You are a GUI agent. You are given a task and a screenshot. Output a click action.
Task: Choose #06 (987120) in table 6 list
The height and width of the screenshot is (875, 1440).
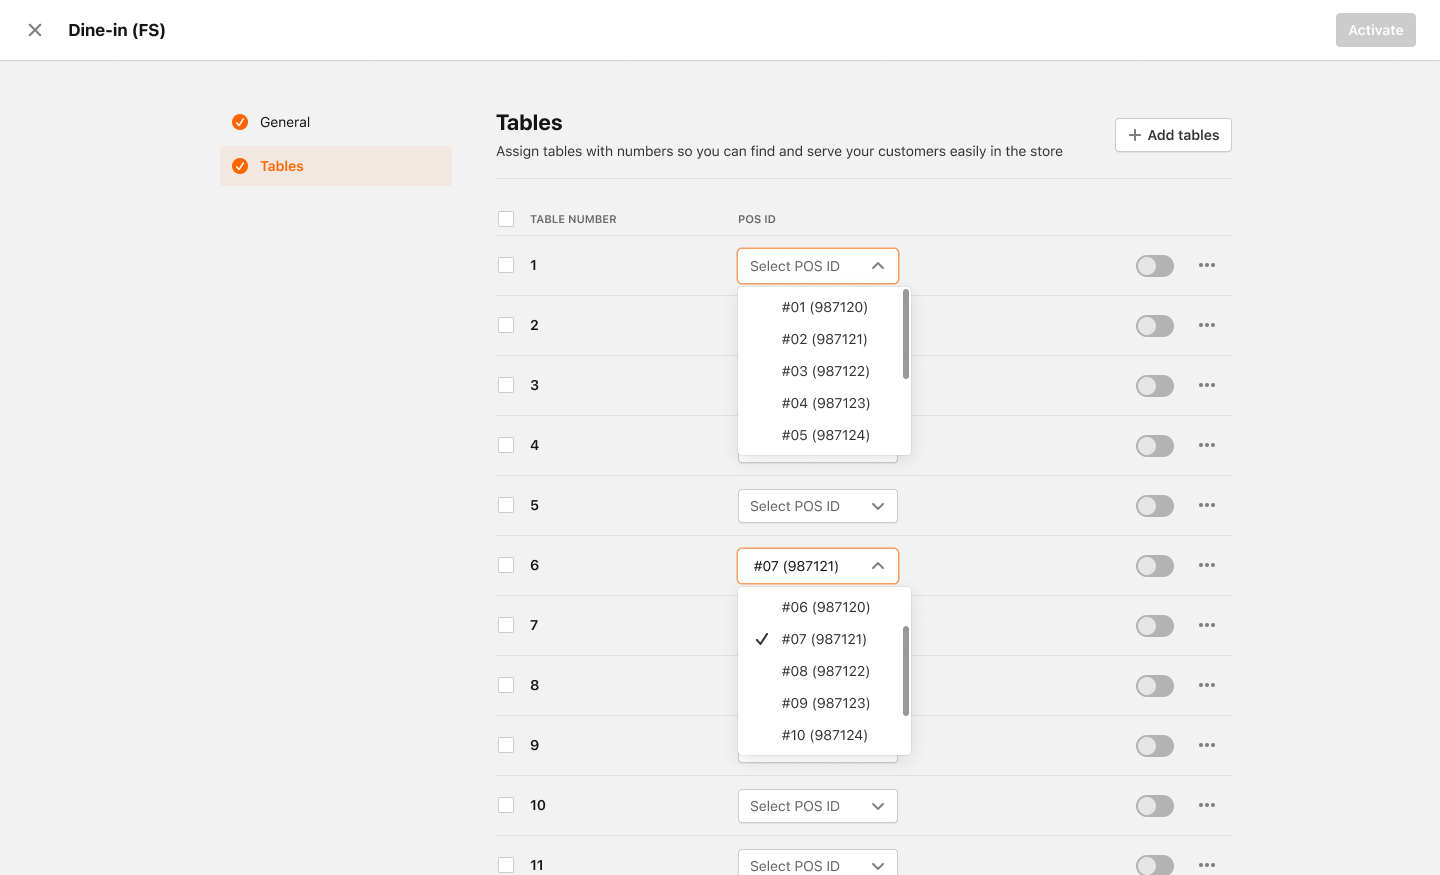[824, 607]
